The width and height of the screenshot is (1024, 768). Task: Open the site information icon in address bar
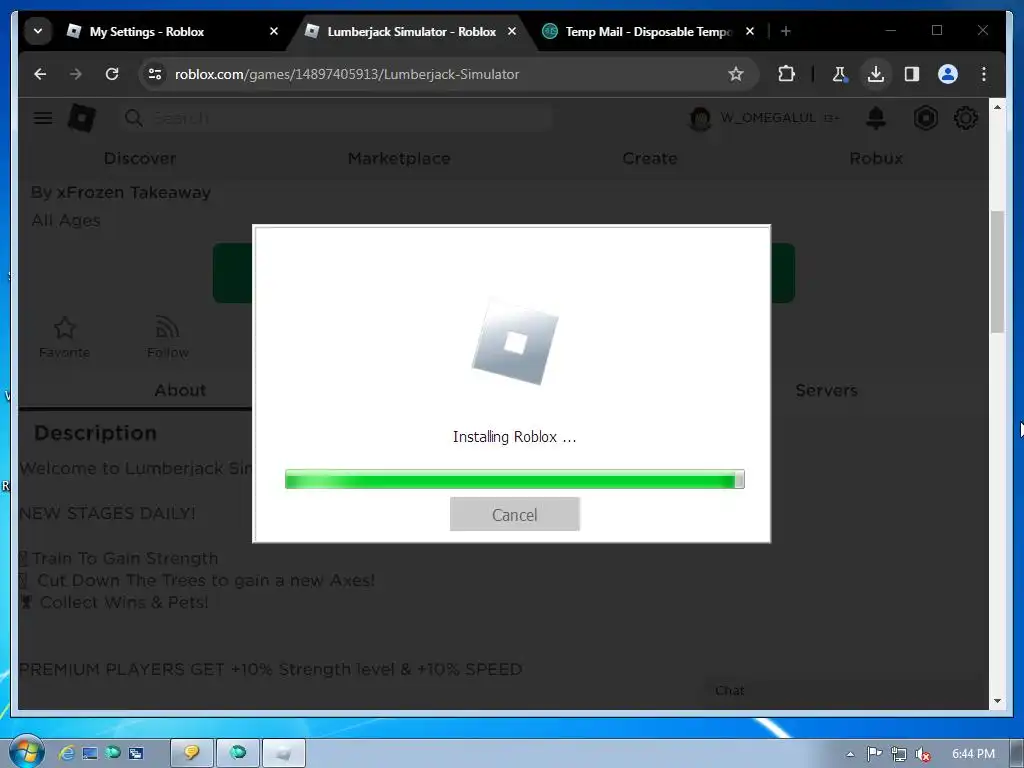pyautogui.click(x=155, y=74)
